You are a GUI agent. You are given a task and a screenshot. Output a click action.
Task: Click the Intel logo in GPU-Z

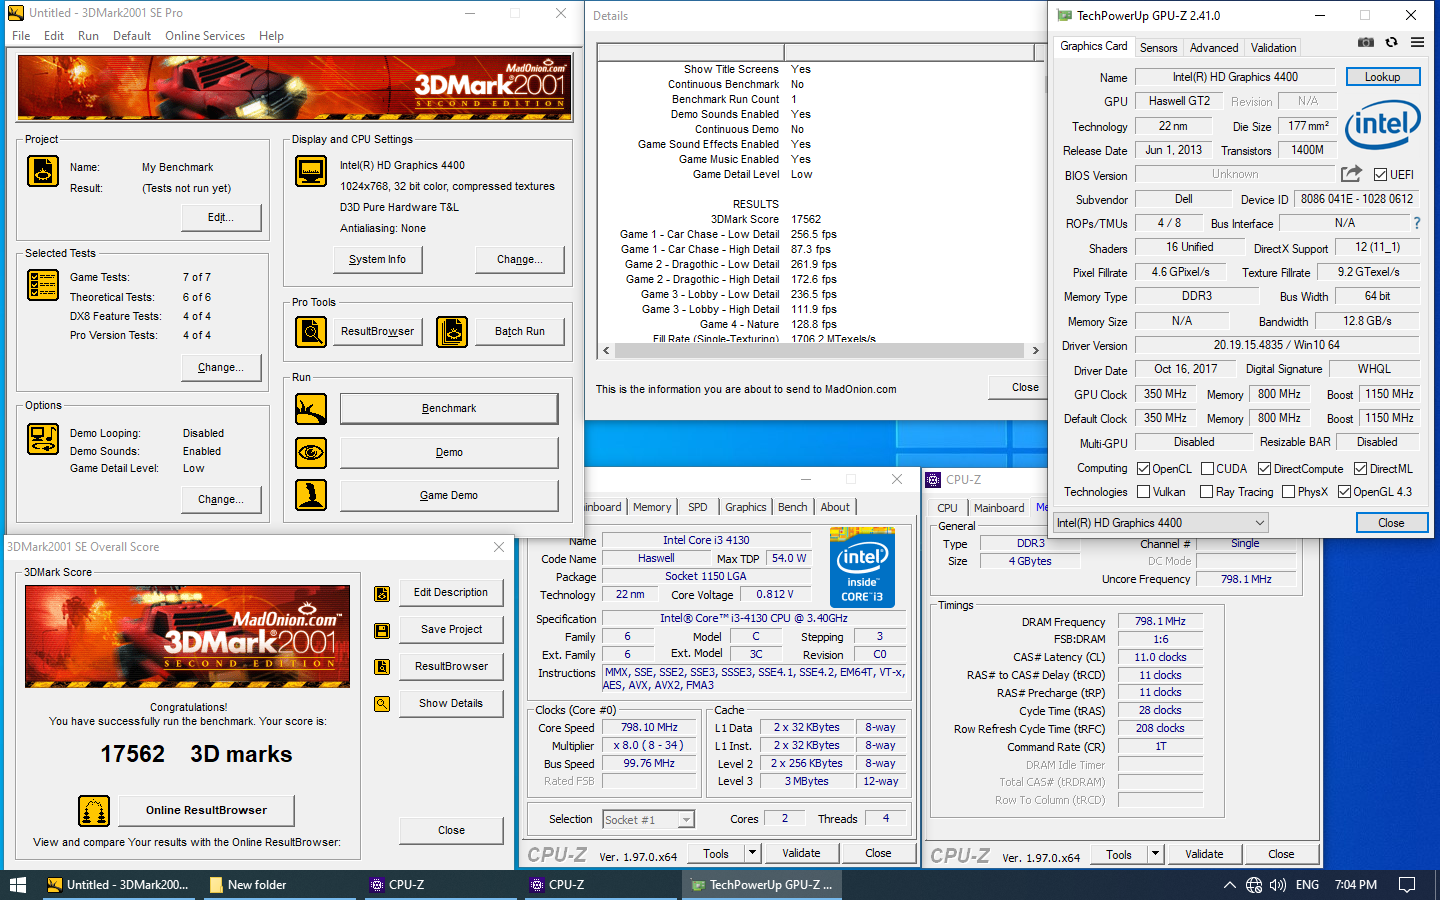[1383, 125]
